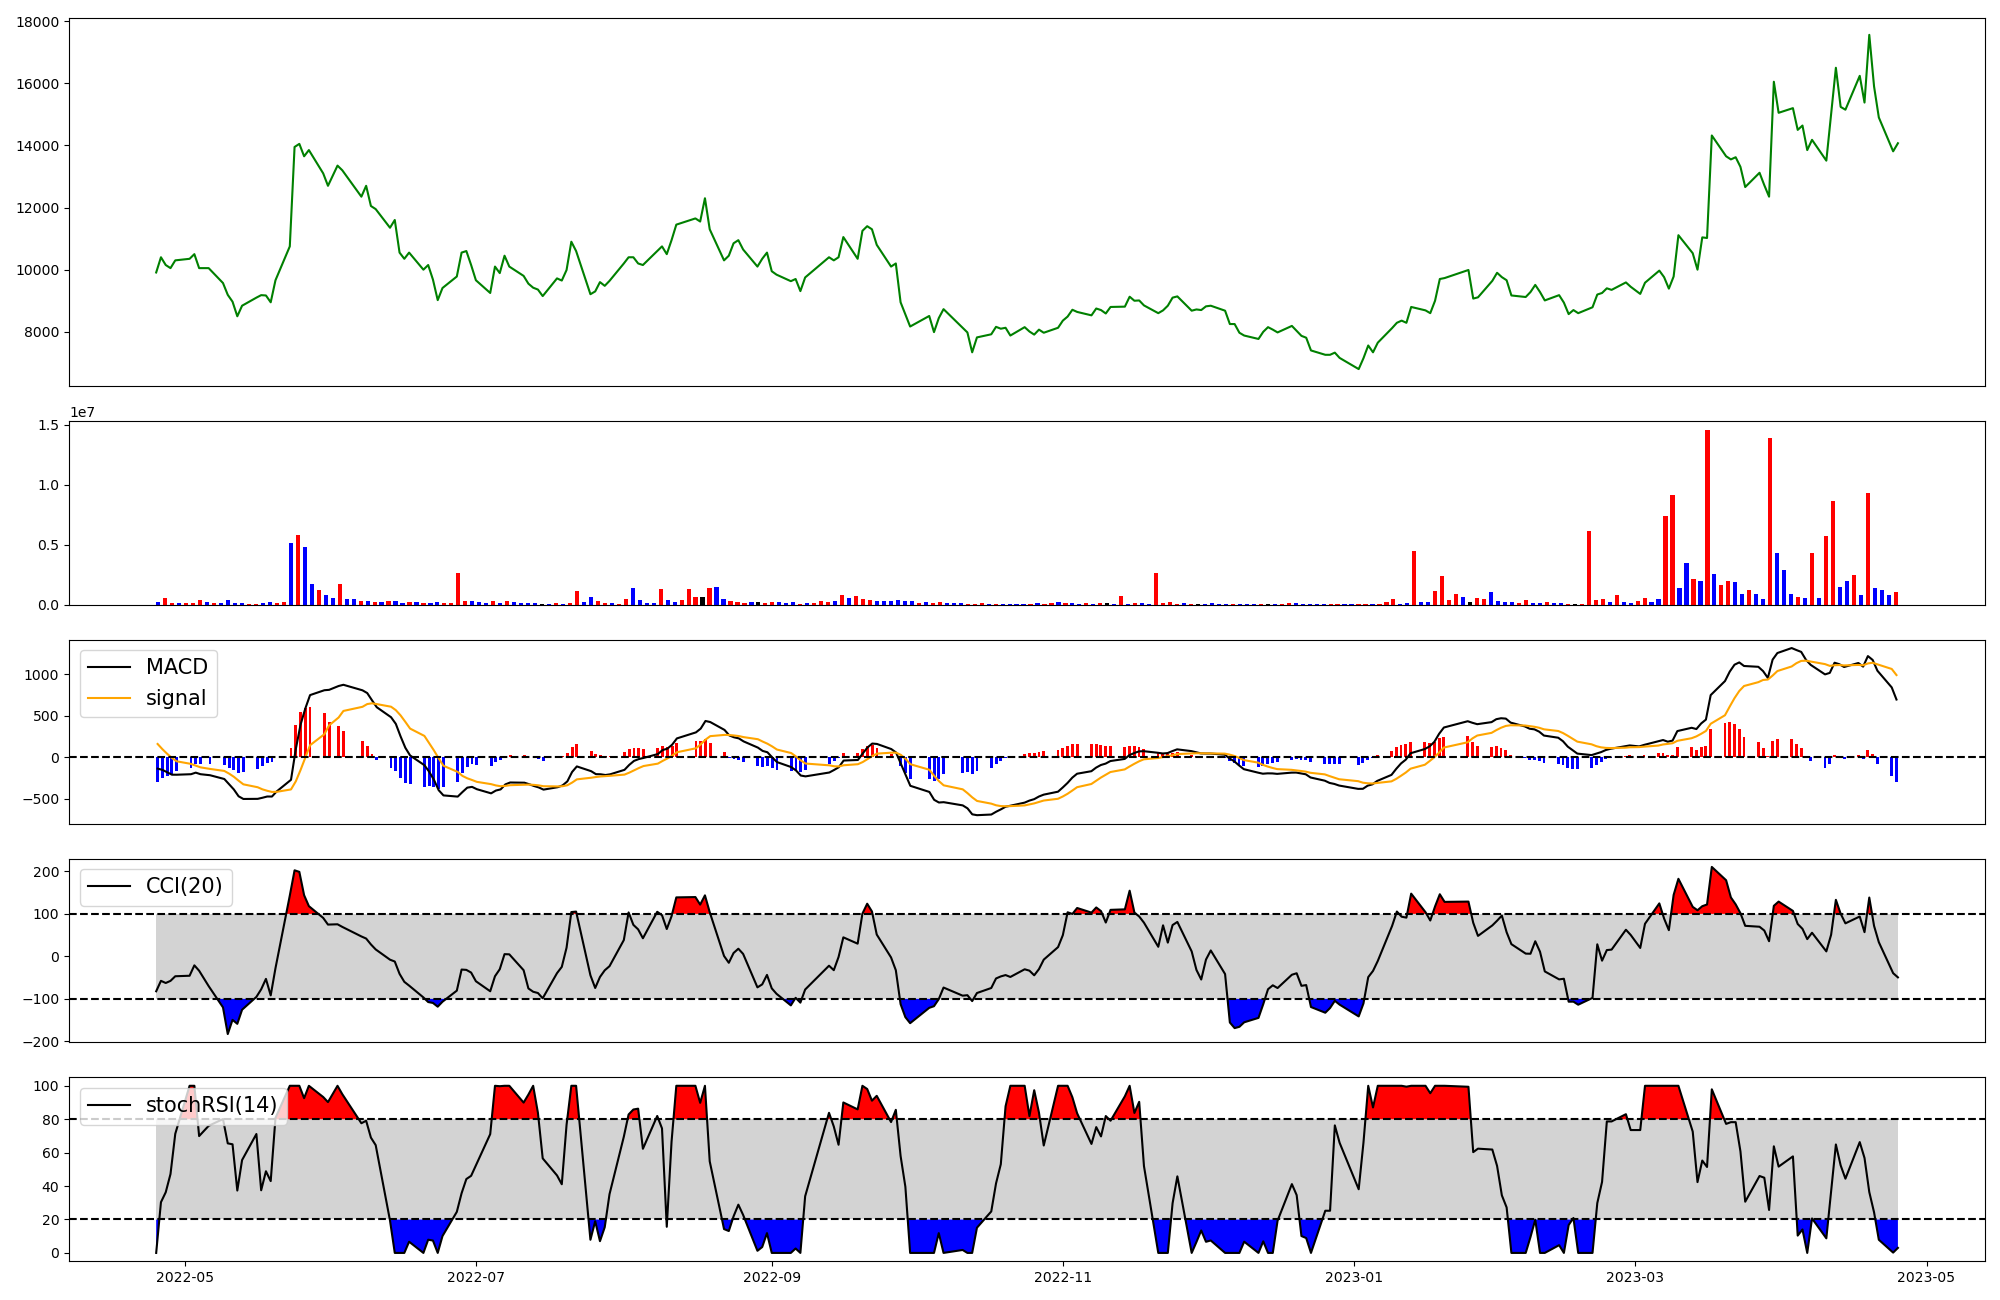The width and height of the screenshot is (2000, 1300).
Task: Click the 2023-01 date label
Action: tap(1353, 1277)
